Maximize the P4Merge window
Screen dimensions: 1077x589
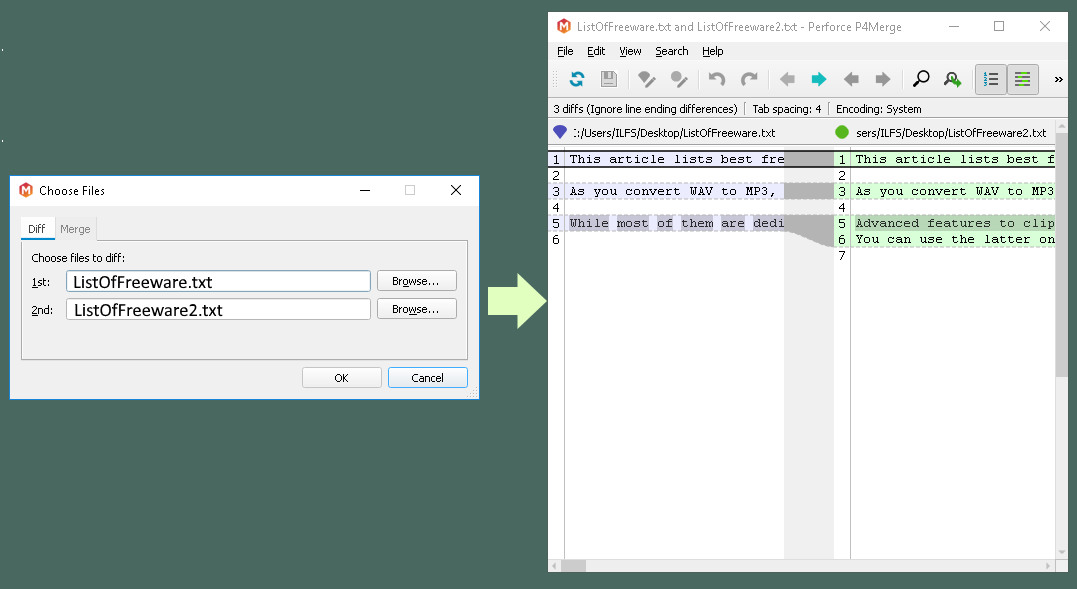pyautogui.click(x=999, y=26)
